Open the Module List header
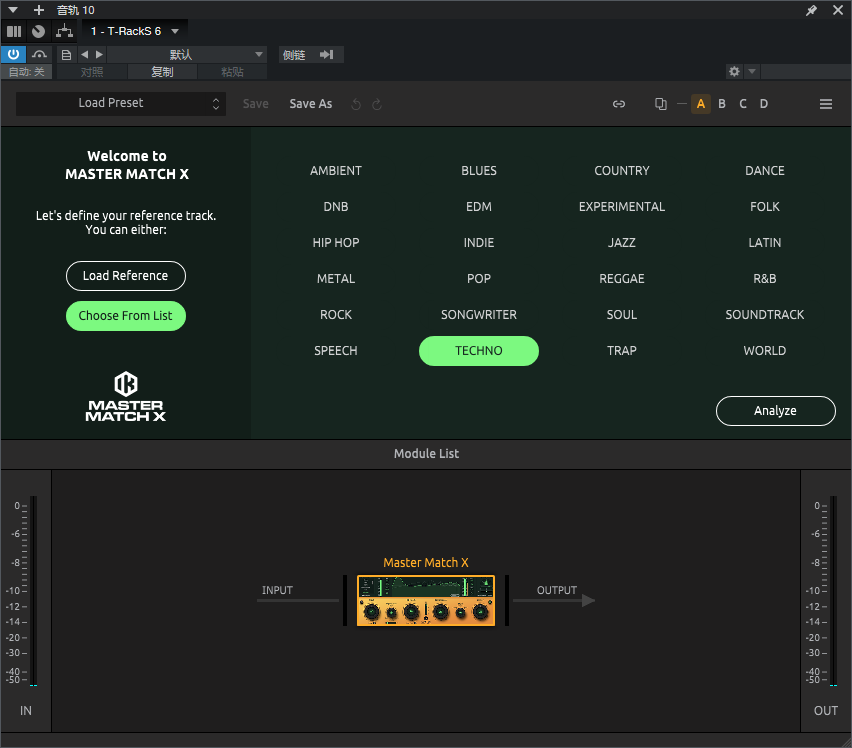The width and height of the screenshot is (852, 748). pyautogui.click(x=426, y=454)
